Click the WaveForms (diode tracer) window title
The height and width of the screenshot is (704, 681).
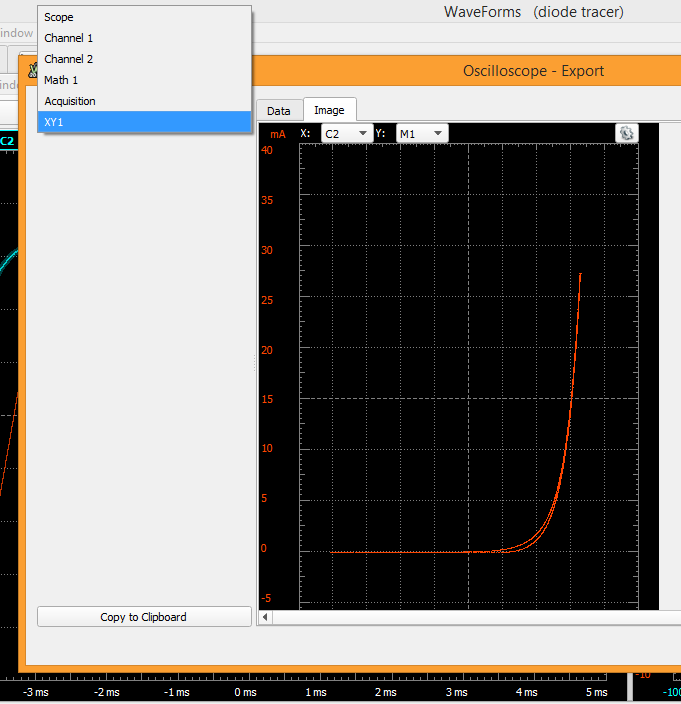coord(533,12)
